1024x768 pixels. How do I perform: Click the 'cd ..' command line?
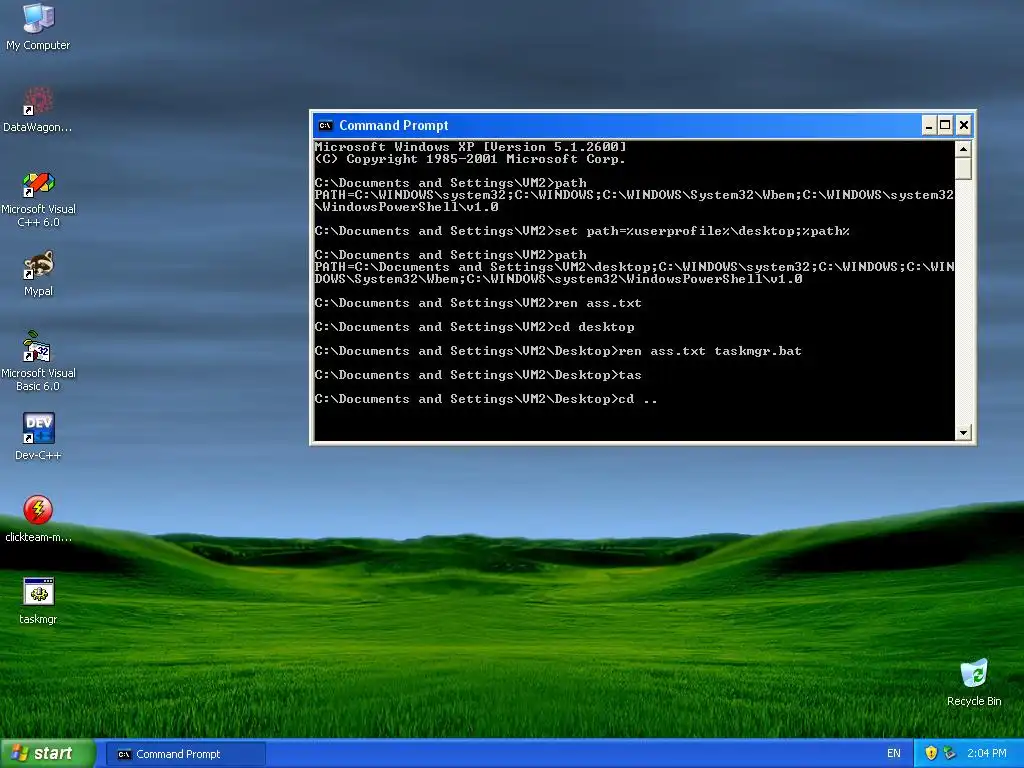485,399
